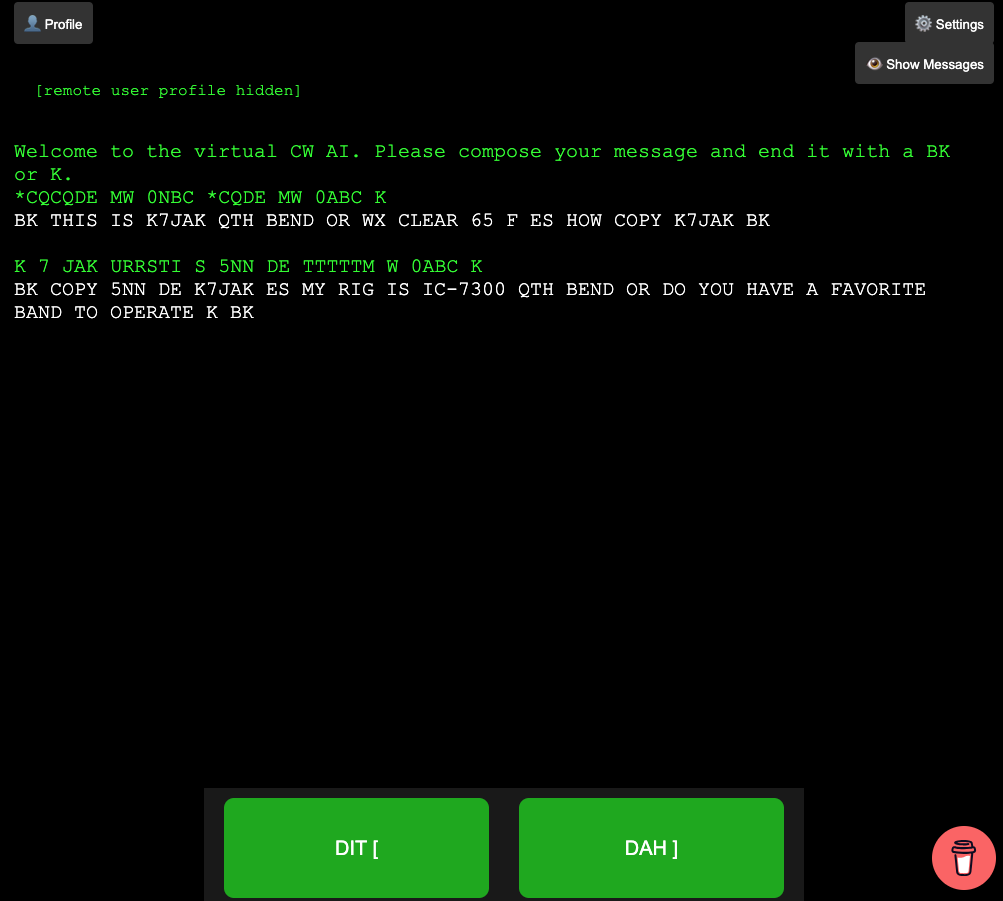This screenshot has width=1003, height=901.
Task: Click the gap between DIT and DAH buttons
Action: coord(504,848)
